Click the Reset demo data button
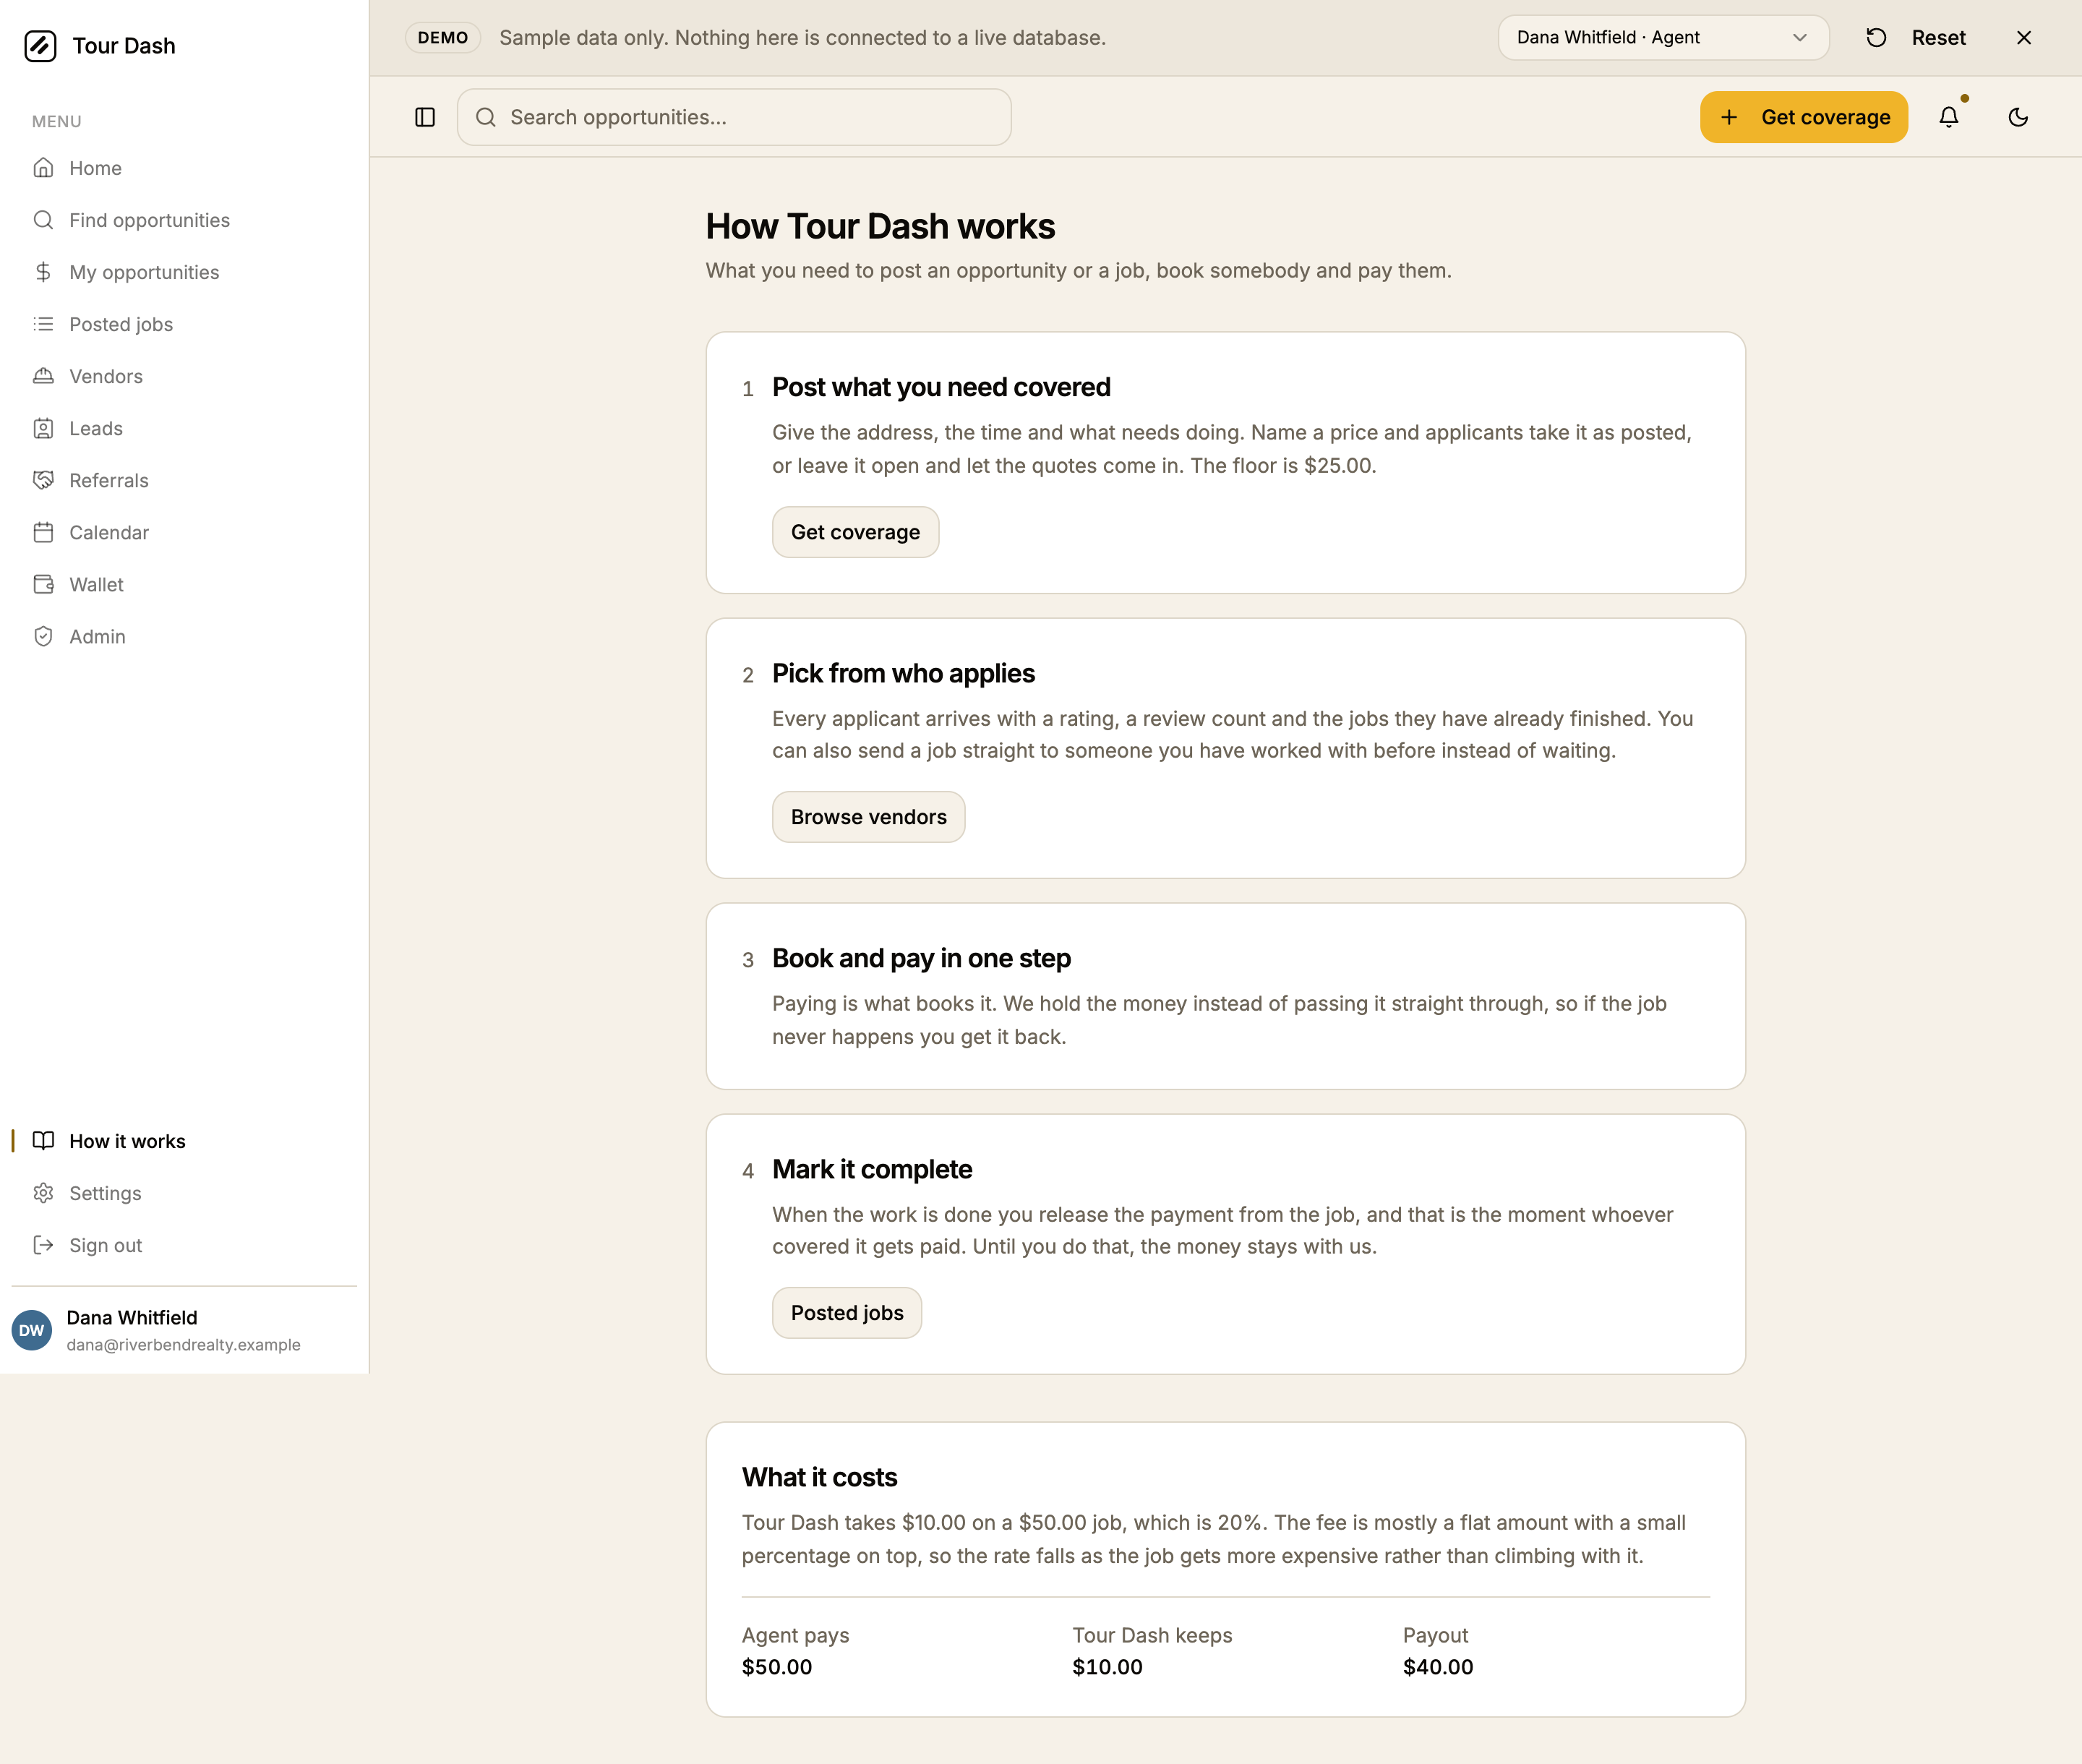Viewport: 2082px width, 1764px height. tap(1916, 37)
